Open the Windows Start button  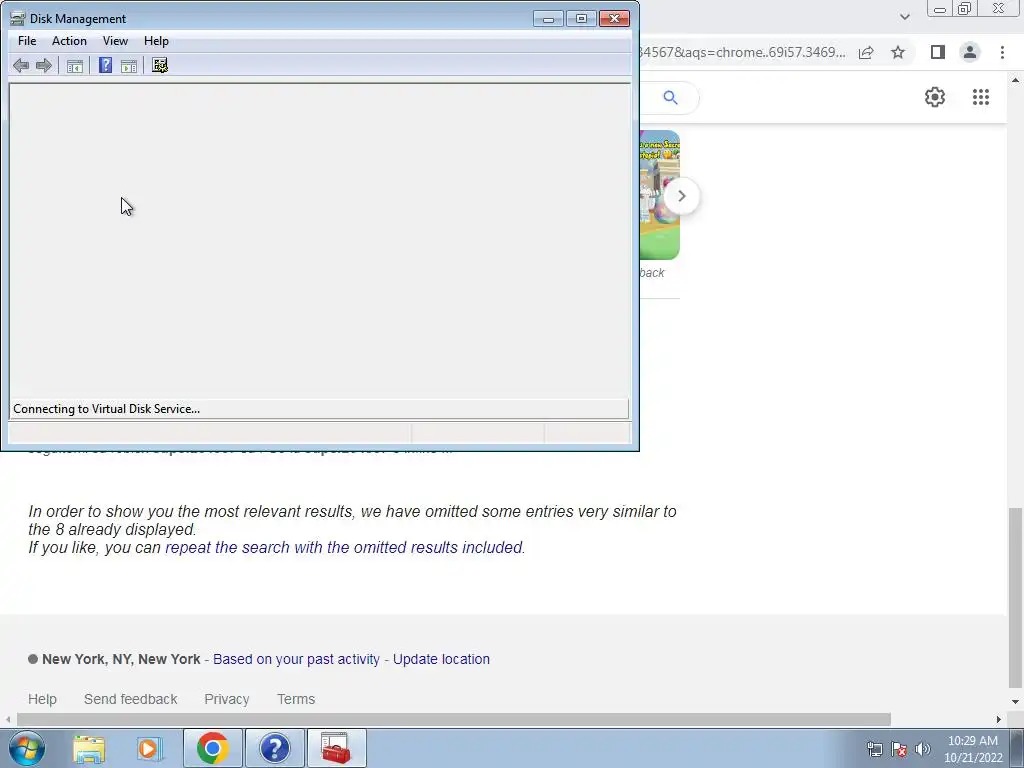coord(27,748)
